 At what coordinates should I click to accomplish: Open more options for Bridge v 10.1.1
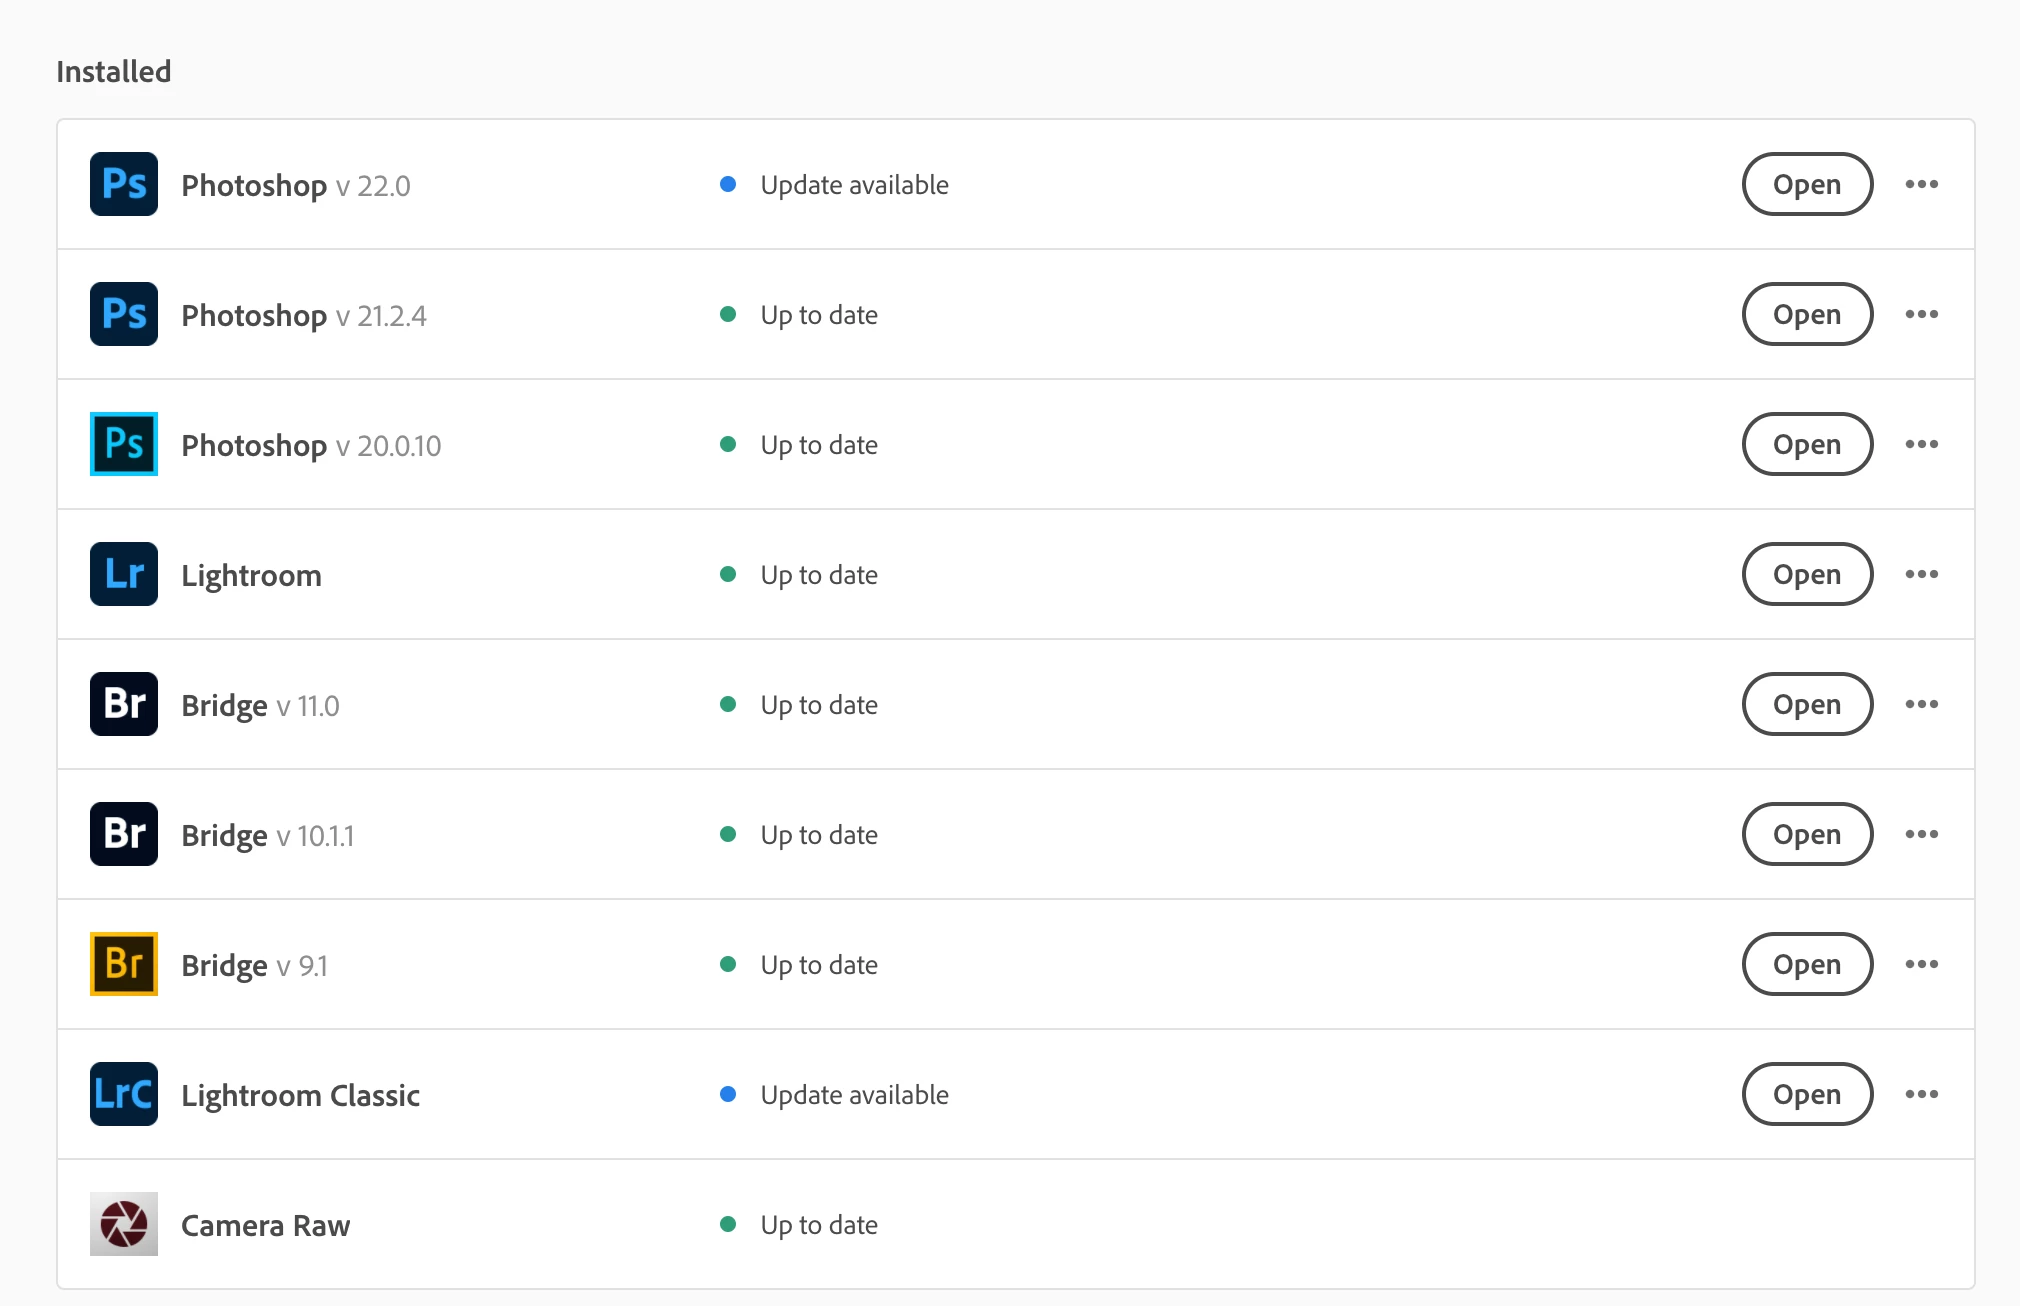tap(1921, 834)
